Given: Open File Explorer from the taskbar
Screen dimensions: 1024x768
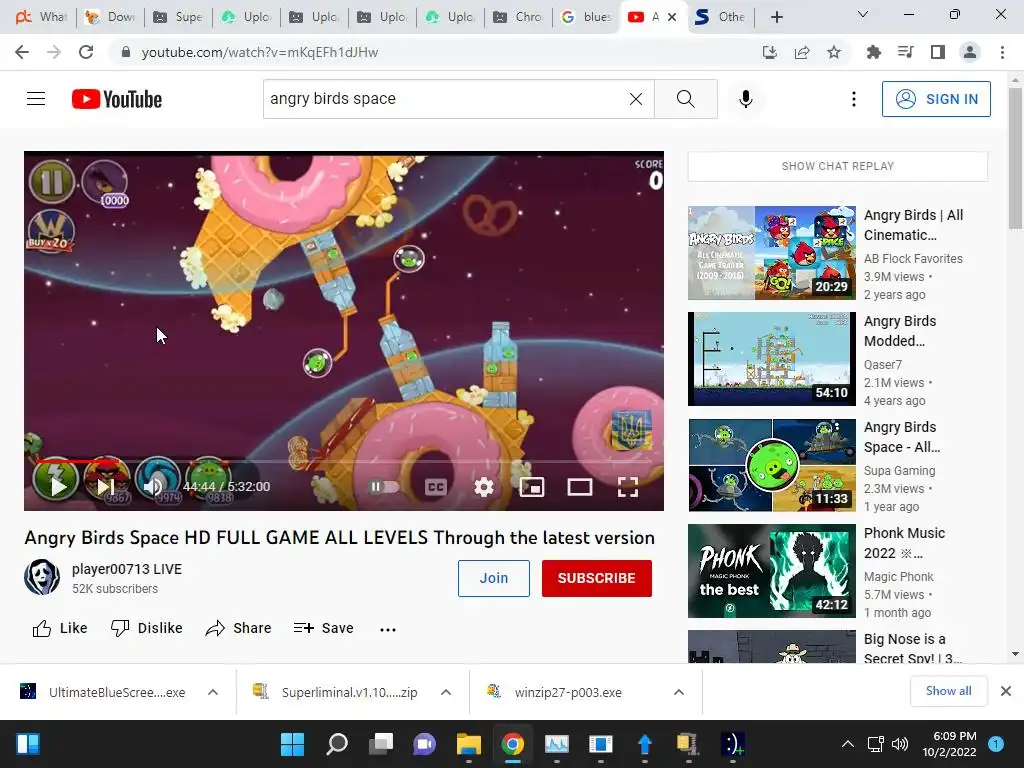Looking at the screenshot, I should point(468,744).
